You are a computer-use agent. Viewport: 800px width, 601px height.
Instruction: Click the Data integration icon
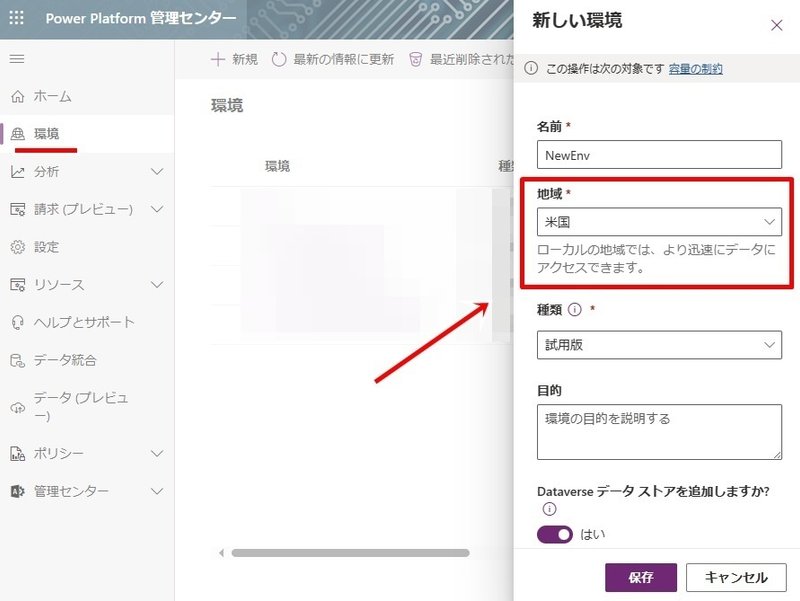coord(17,360)
